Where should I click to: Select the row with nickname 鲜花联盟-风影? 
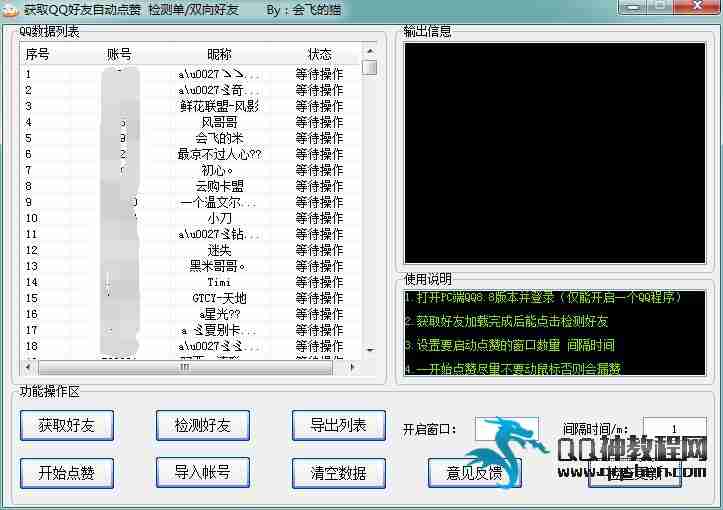tap(191, 106)
